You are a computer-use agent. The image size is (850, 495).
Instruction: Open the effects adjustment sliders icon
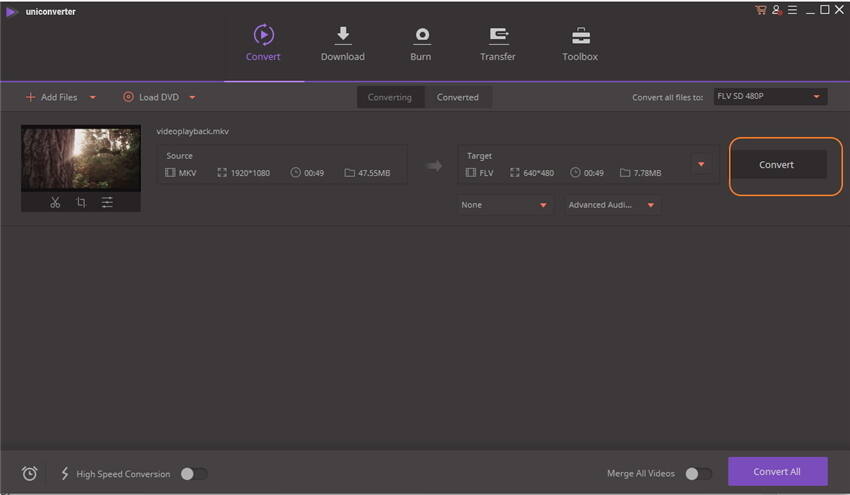pos(107,202)
